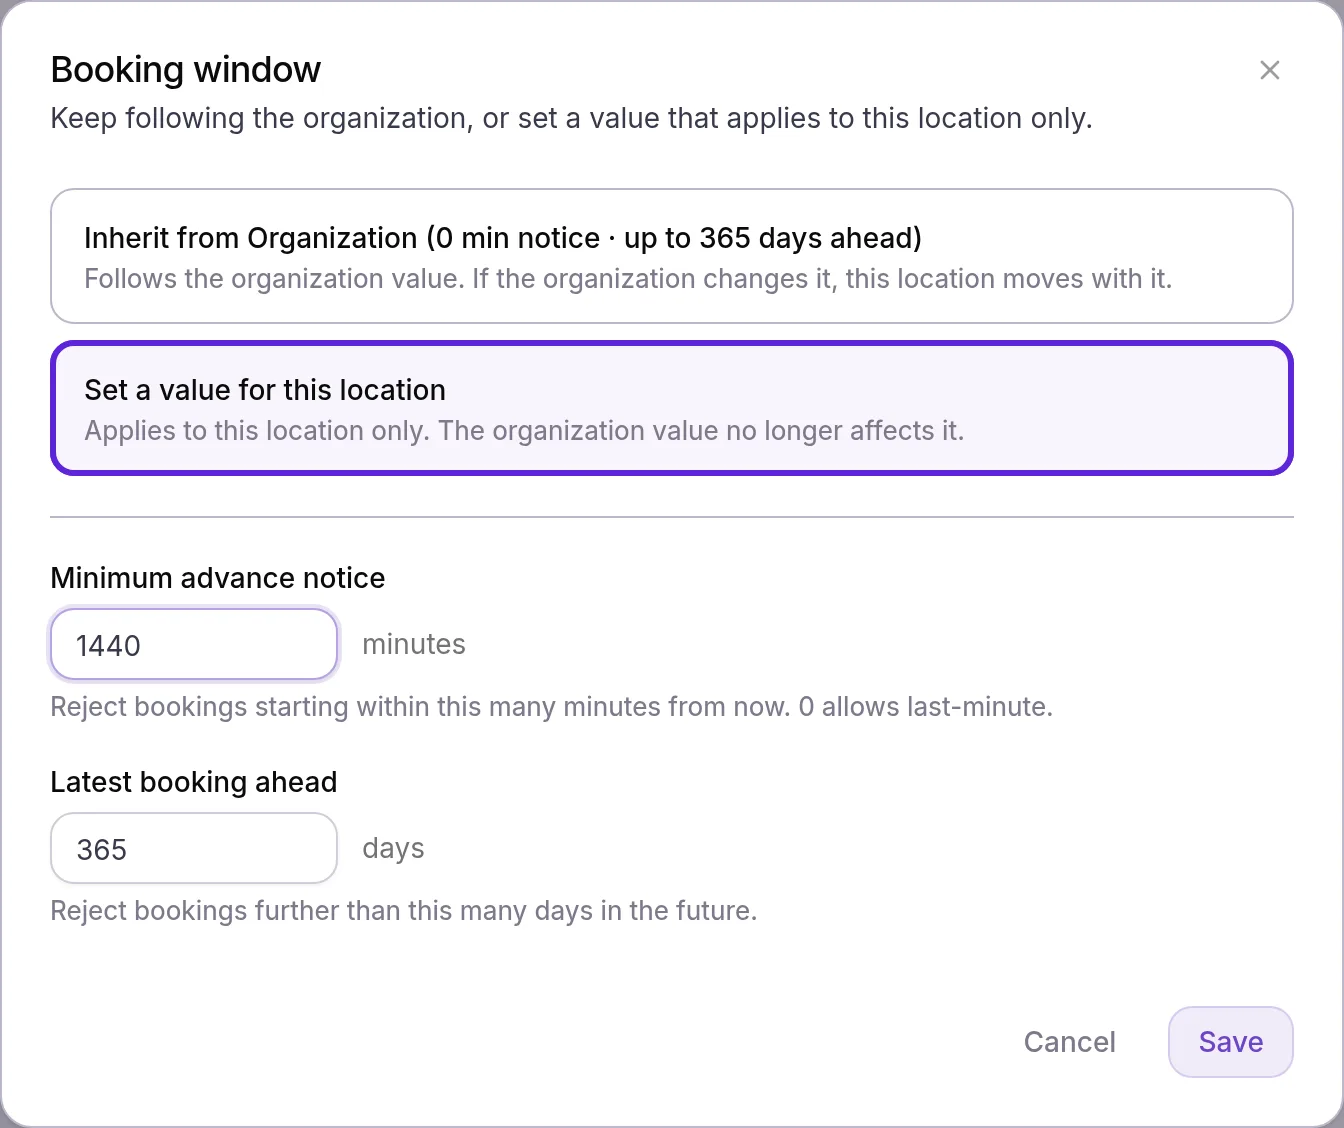
Task: Save the booking window settings
Action: [x=1230, y=1042]
